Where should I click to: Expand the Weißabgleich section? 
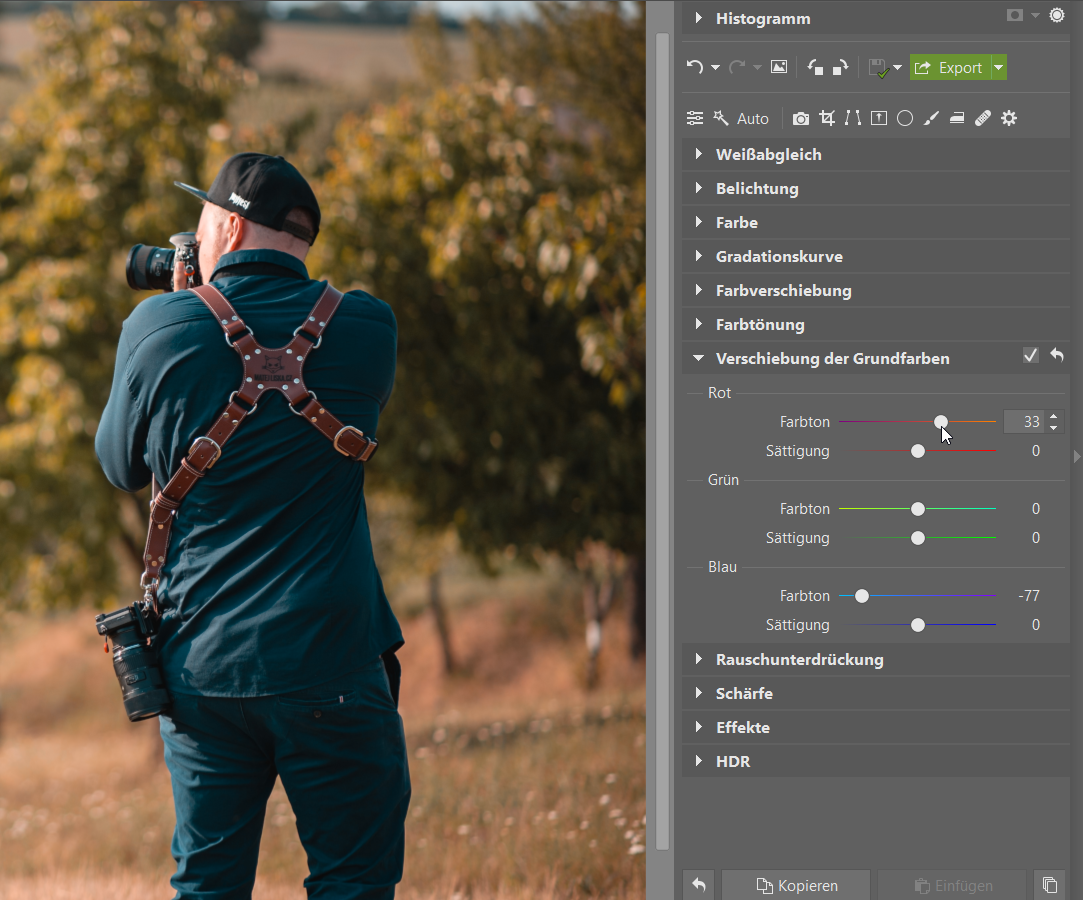pyautogui.click(x=768, y=155)
